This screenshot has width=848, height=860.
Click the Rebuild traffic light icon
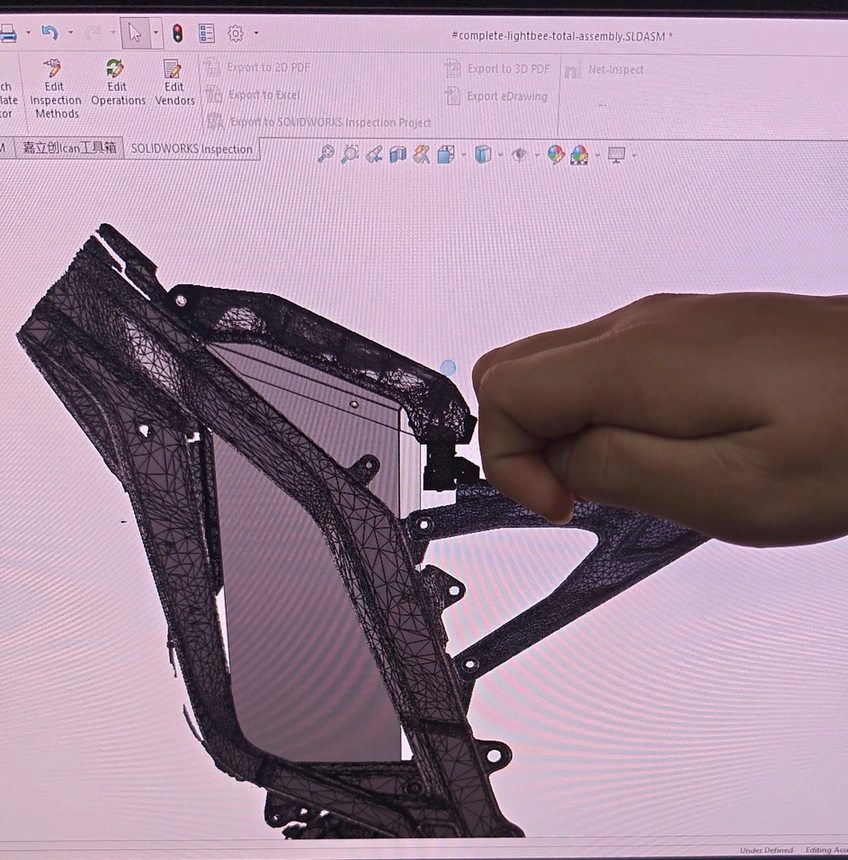177,33
